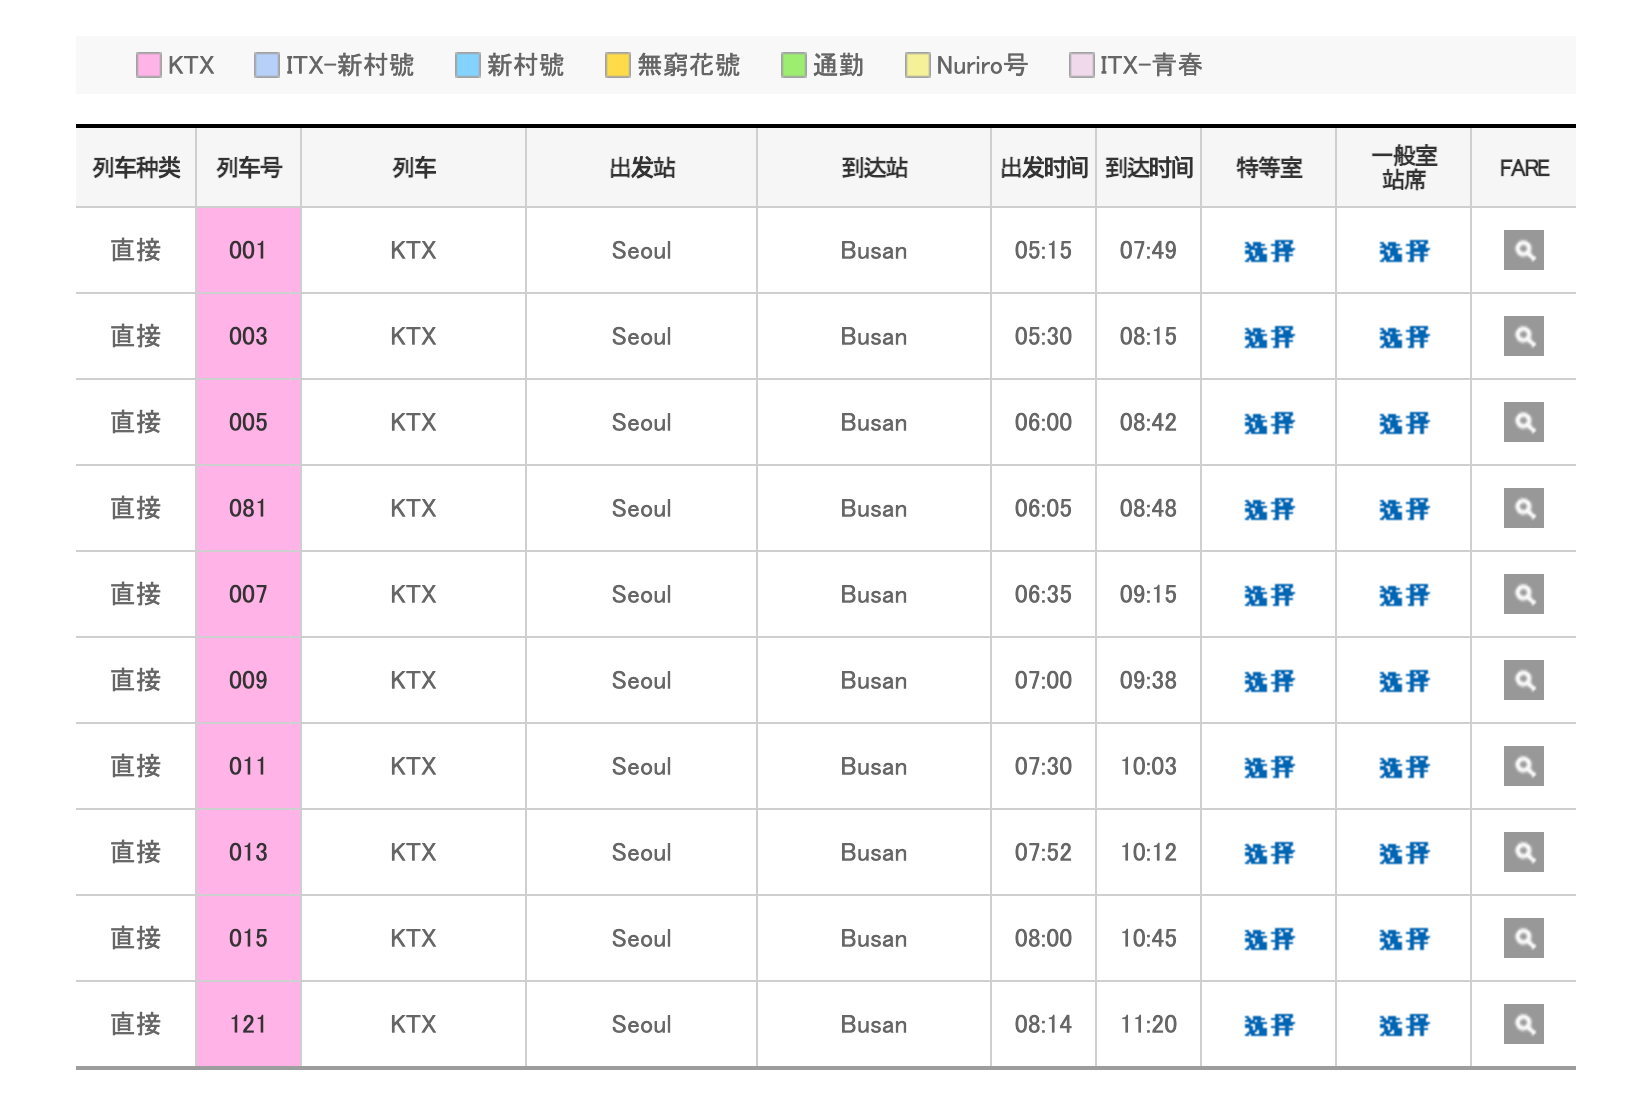The height and width of the screenshot is (1108, 1636).
Task: Click fare magnifier for train 003
Action: 1523,336
